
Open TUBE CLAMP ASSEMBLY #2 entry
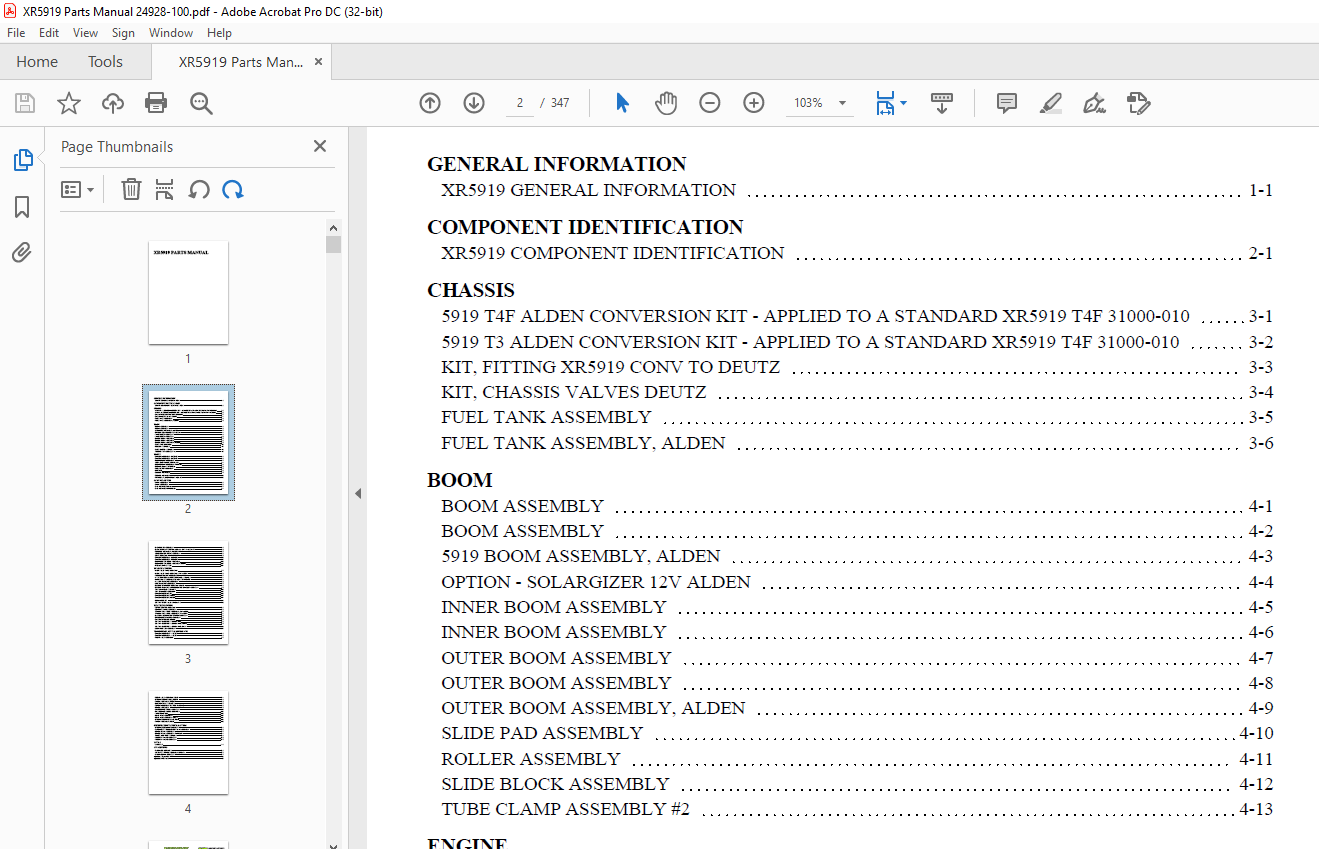point(857,809)
